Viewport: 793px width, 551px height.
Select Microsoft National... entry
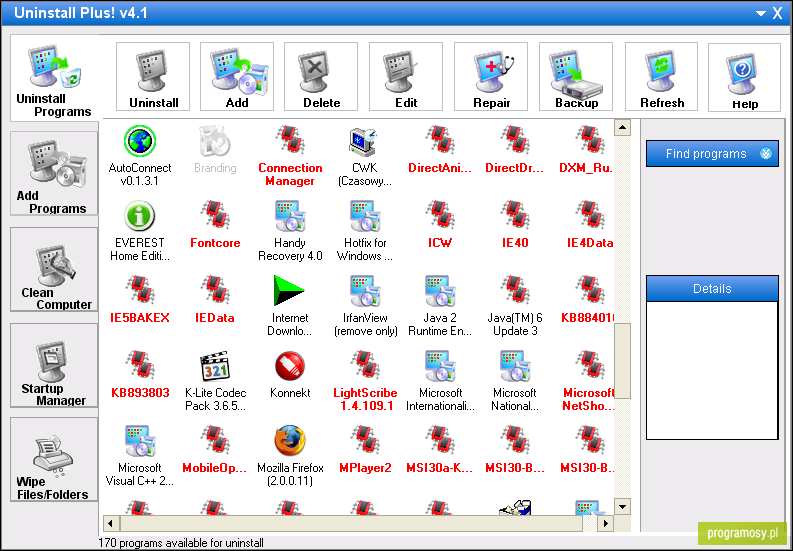click(x=514, y=380)
